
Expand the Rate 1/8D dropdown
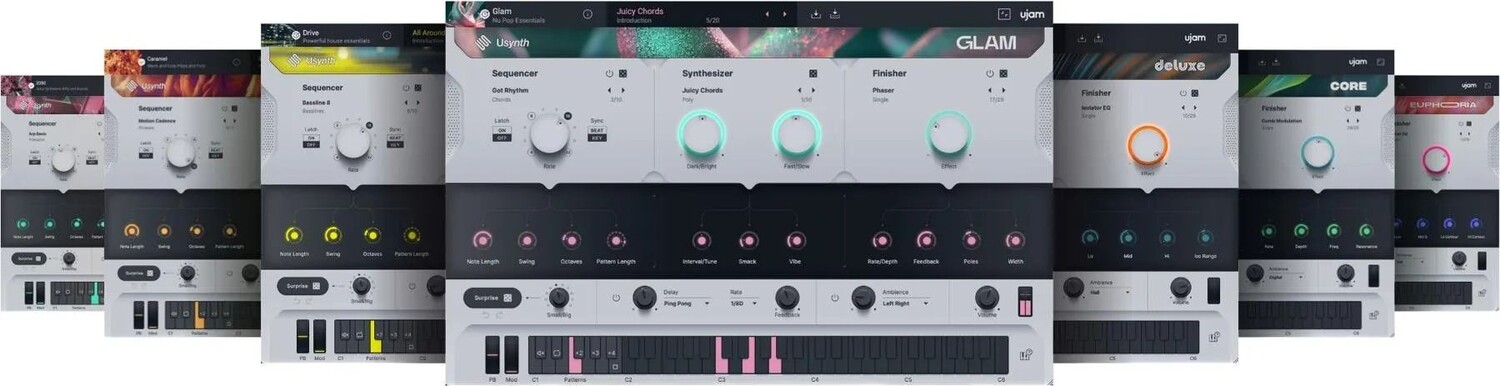point(743,302)
